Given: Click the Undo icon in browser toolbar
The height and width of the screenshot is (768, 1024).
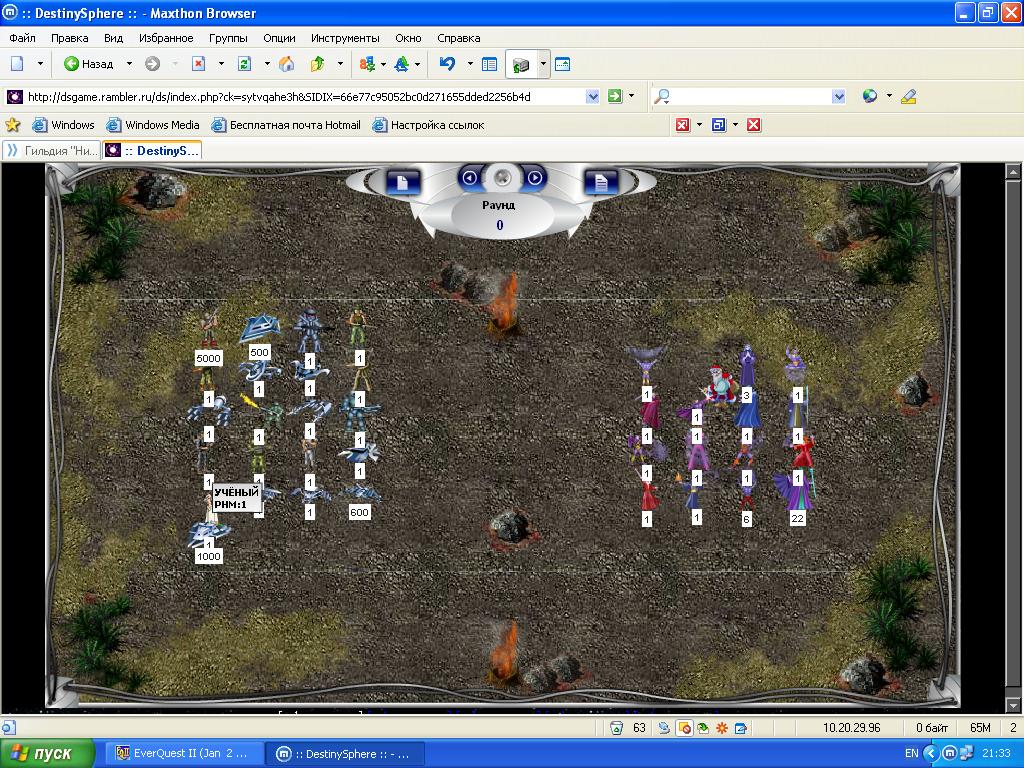Looking at the screenshot, I should pos(447,64).
